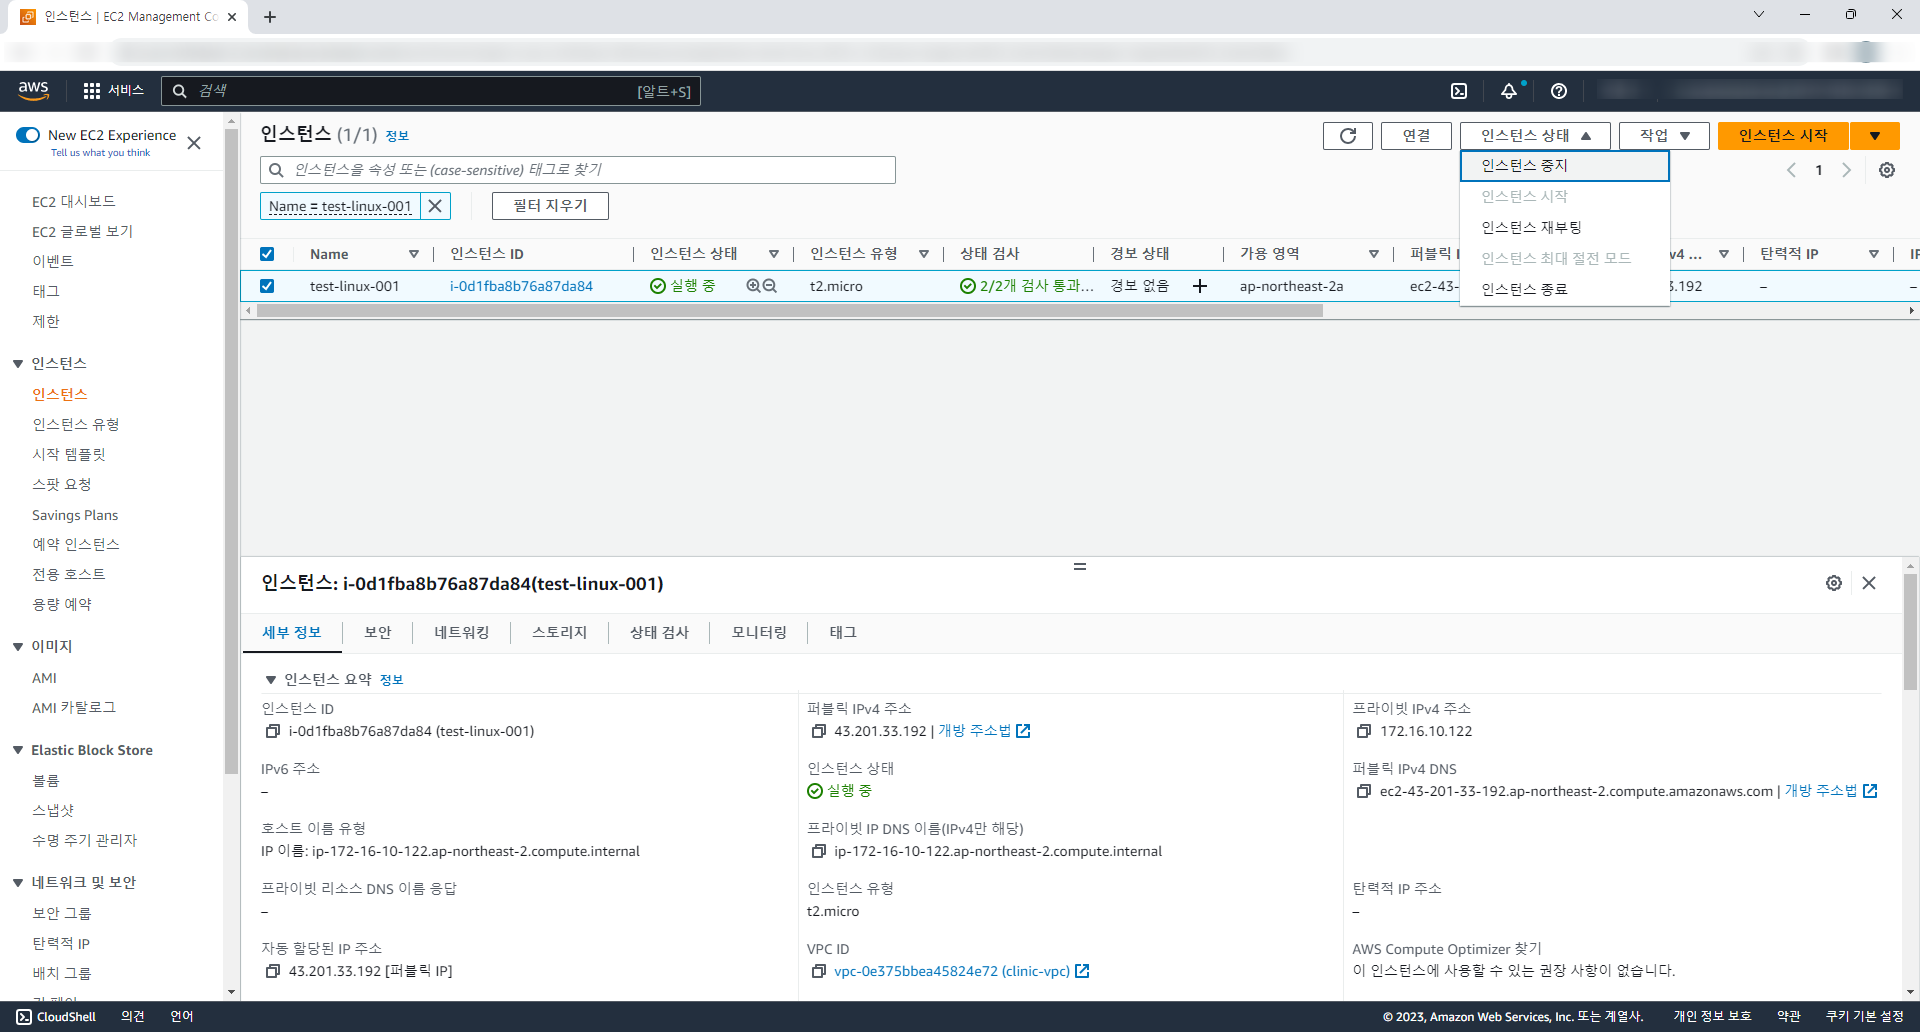Switch to 스토리지 tab
The image size is (1920, 1032).
pos(560,632)
